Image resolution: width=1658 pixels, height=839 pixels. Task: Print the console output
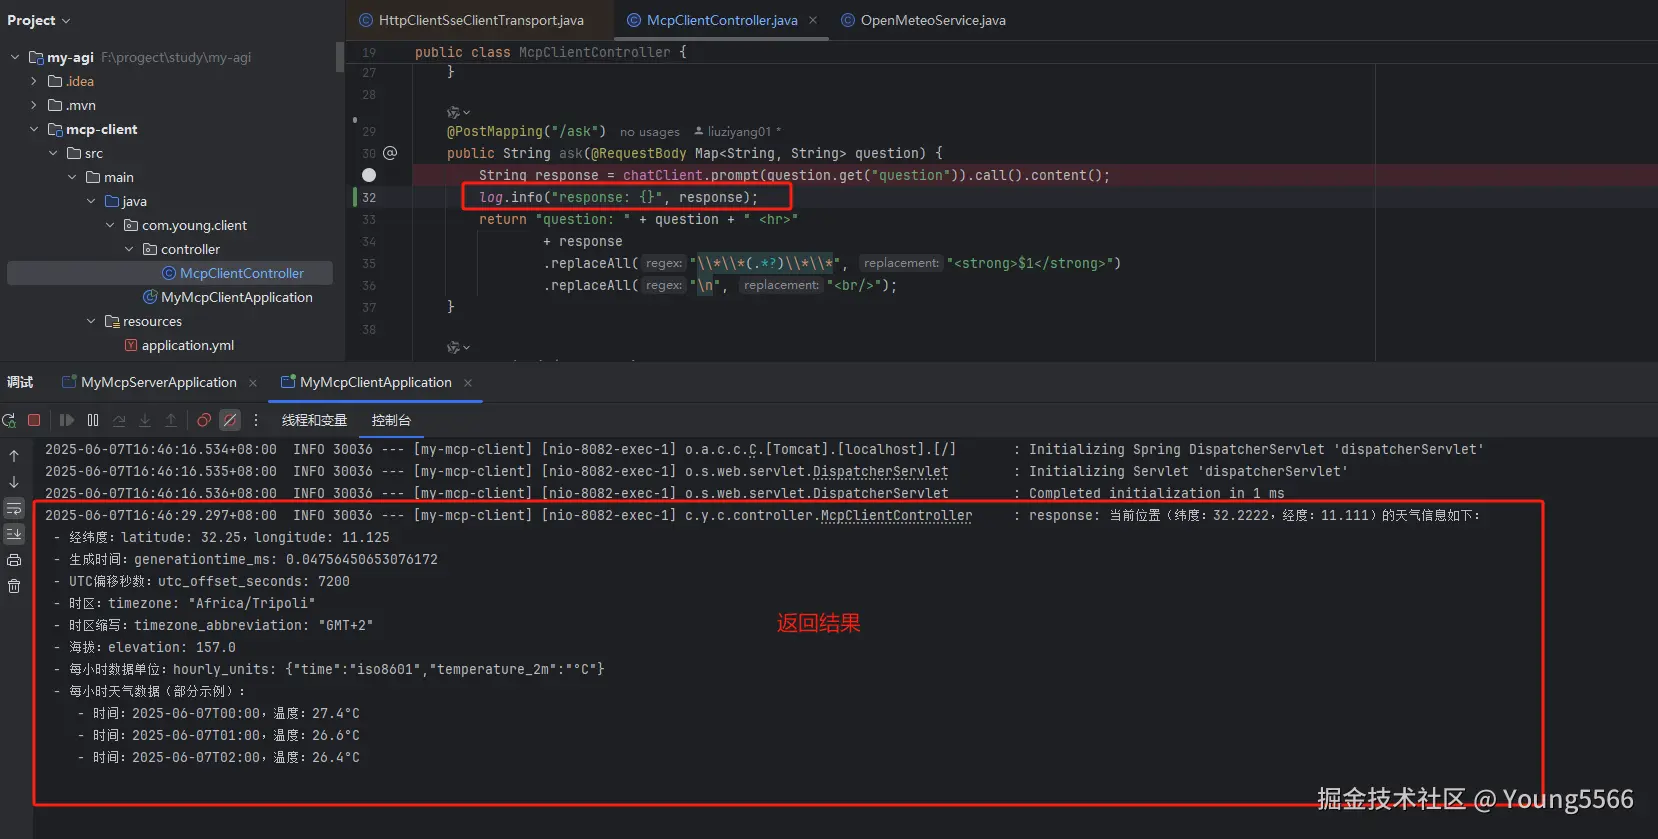(x=14, y=560)
